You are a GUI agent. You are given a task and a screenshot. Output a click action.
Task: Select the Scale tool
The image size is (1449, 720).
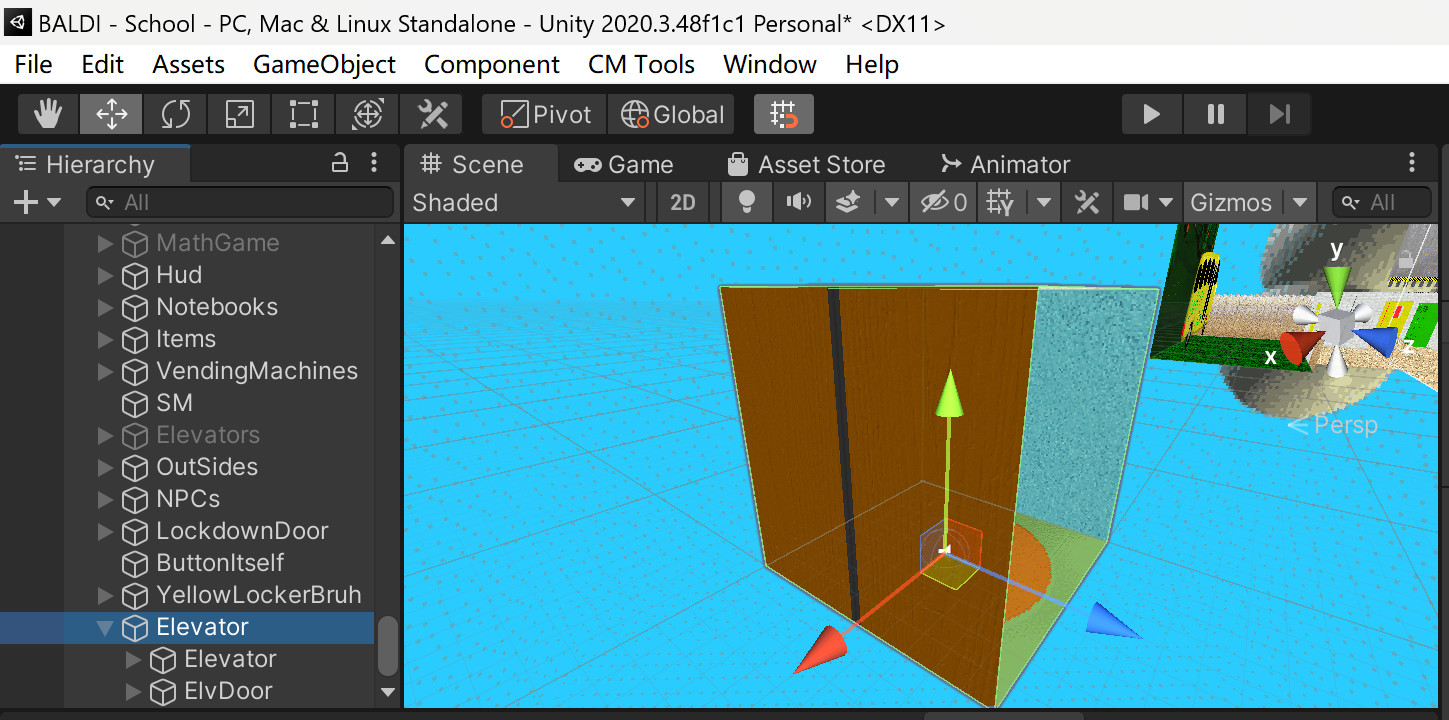(x=239, y=114)
